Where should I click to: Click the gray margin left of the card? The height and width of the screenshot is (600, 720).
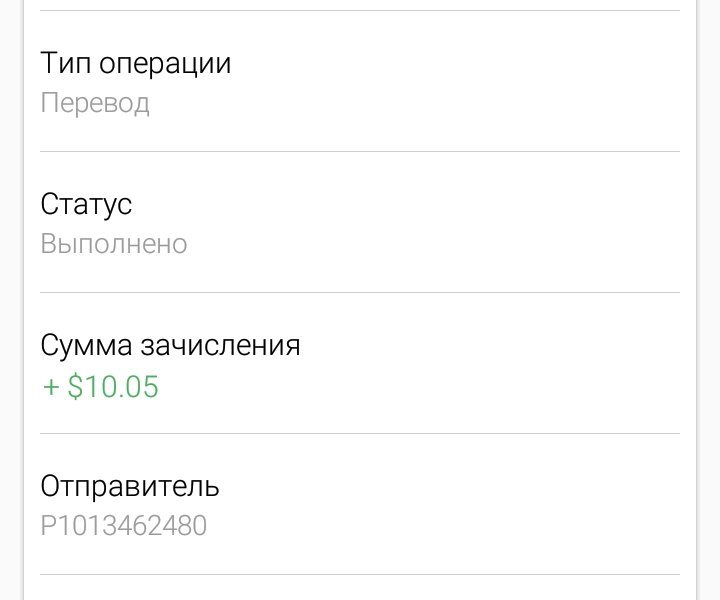[x=11, y=300]
